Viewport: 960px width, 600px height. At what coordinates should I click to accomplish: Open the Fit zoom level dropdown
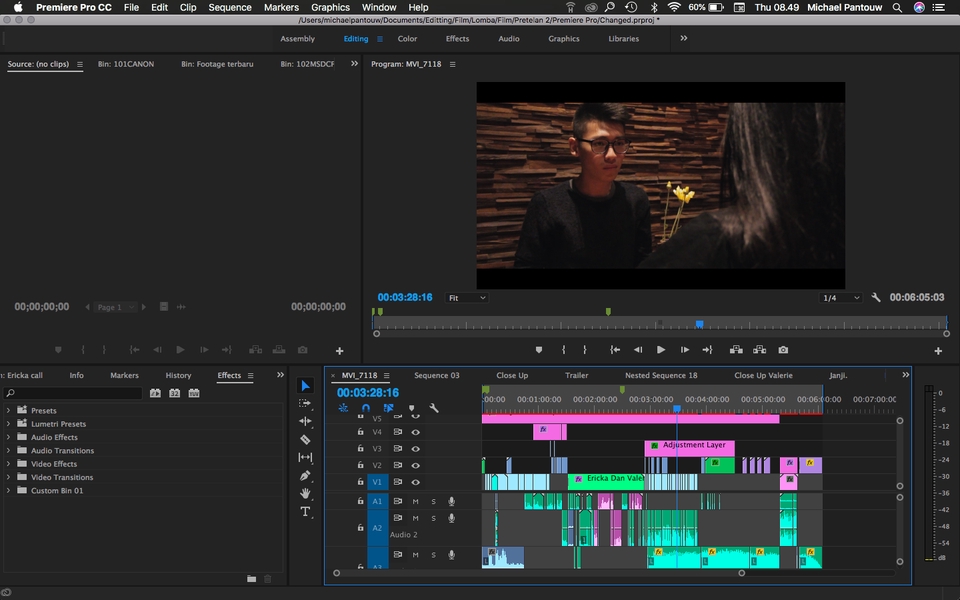(x=467, y=298)
